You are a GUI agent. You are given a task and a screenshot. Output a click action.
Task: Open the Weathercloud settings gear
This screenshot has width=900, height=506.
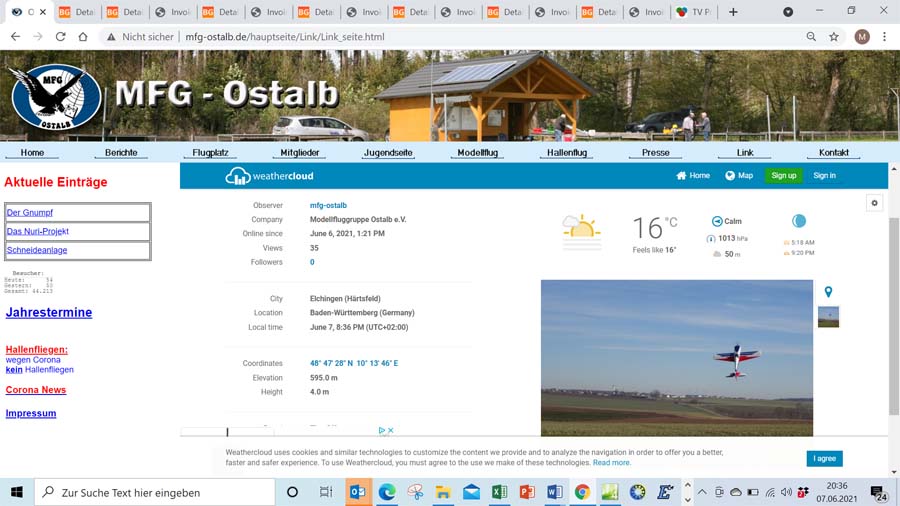pos(874,203)
